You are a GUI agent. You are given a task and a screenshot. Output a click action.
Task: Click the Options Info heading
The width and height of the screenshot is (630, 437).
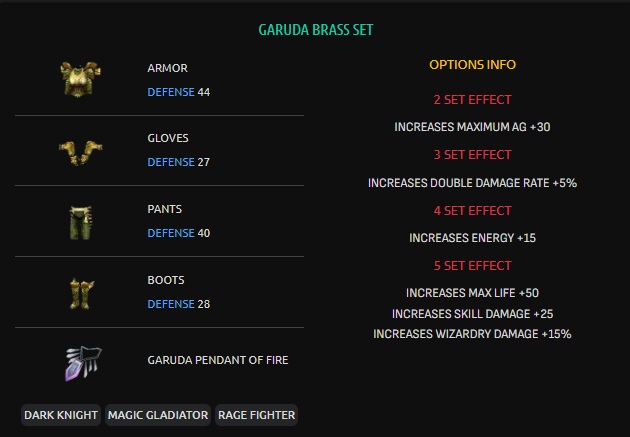472,65
